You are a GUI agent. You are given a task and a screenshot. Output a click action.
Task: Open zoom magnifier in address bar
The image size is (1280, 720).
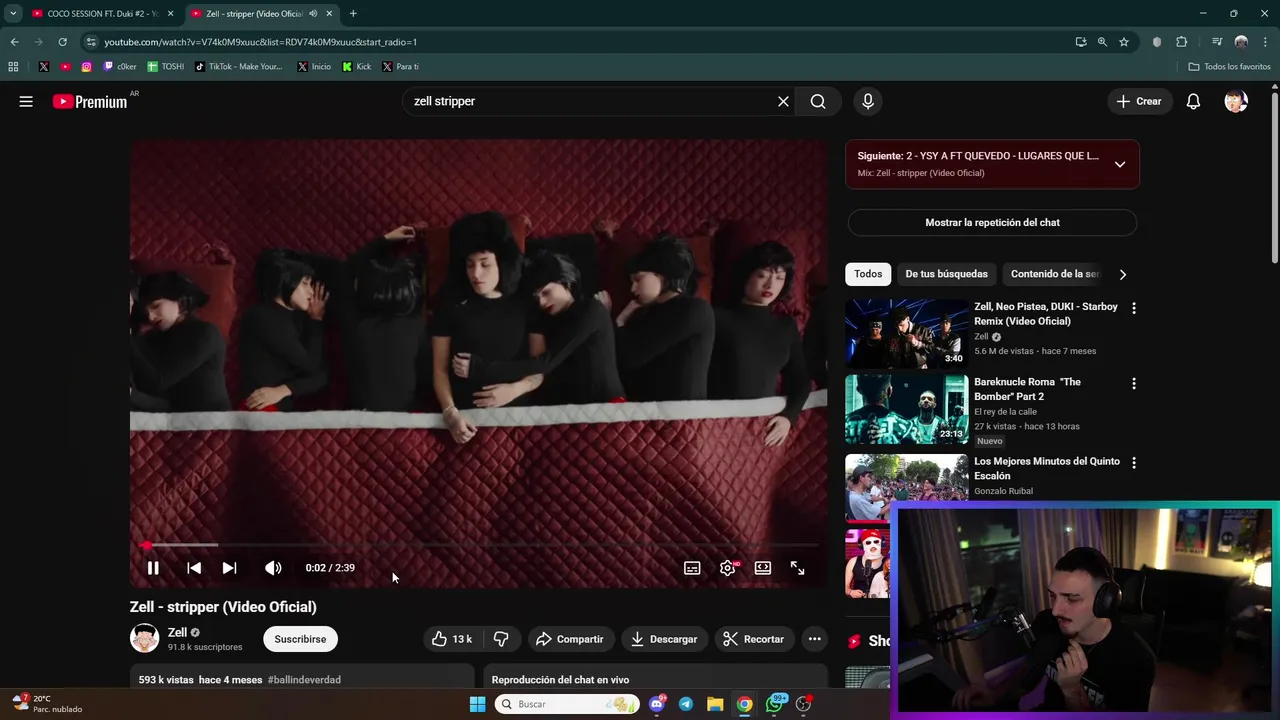(1102, 42)
